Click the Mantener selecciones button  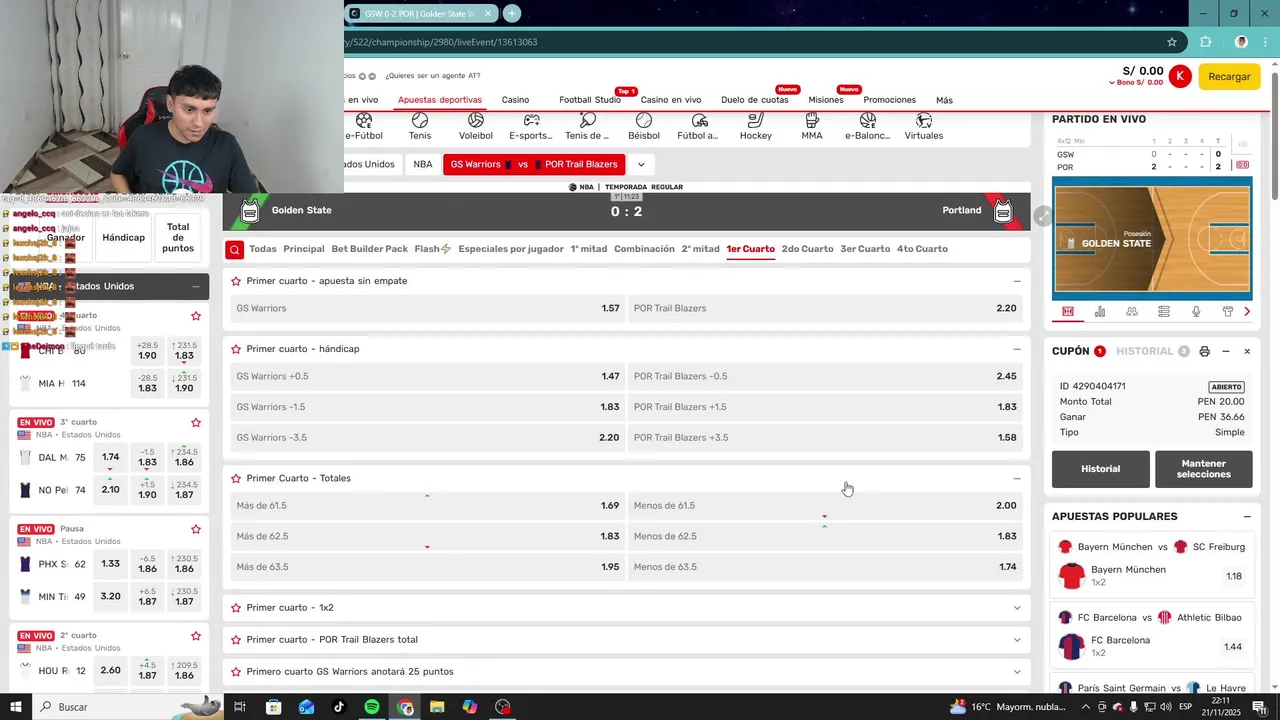1204,469
